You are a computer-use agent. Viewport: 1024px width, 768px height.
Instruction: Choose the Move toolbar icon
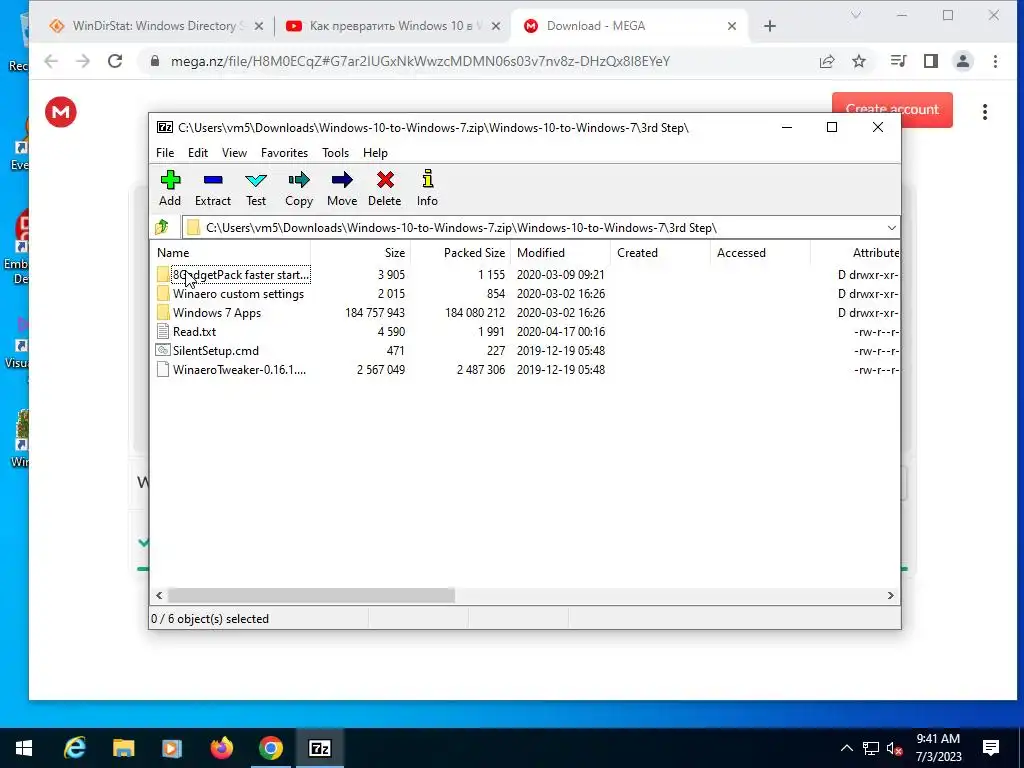point(342,188)
